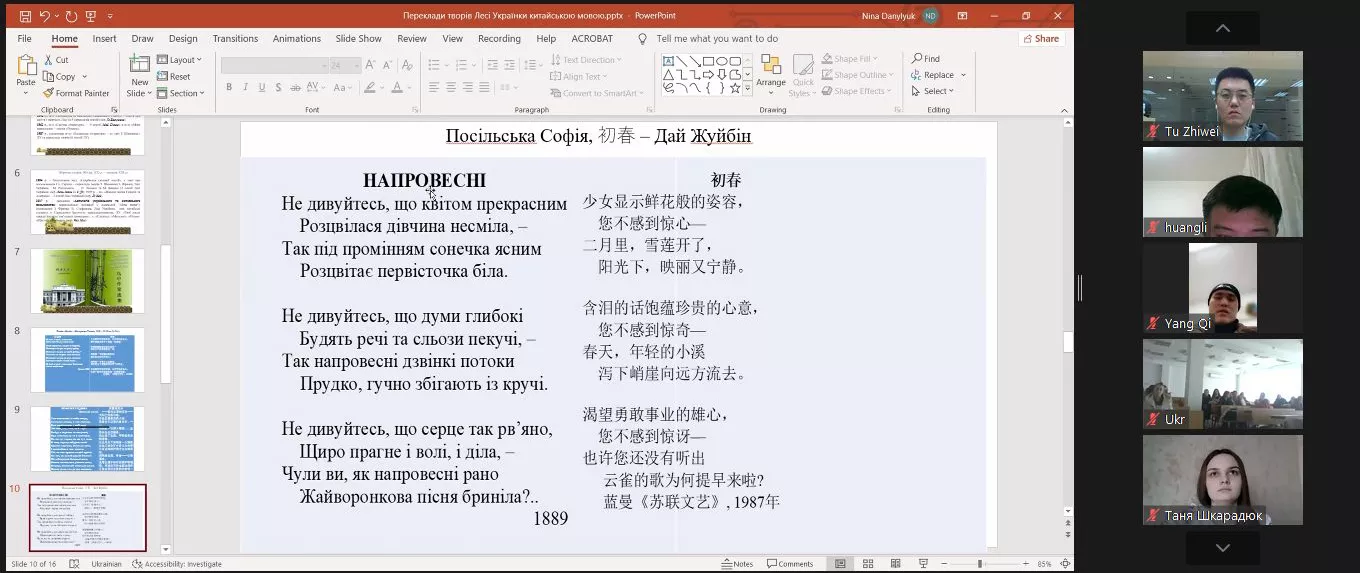Image resolution: width=1360 pixels, height=573 pixels.
Task: Open Comments pane from status bar
Action: [789, 564]
